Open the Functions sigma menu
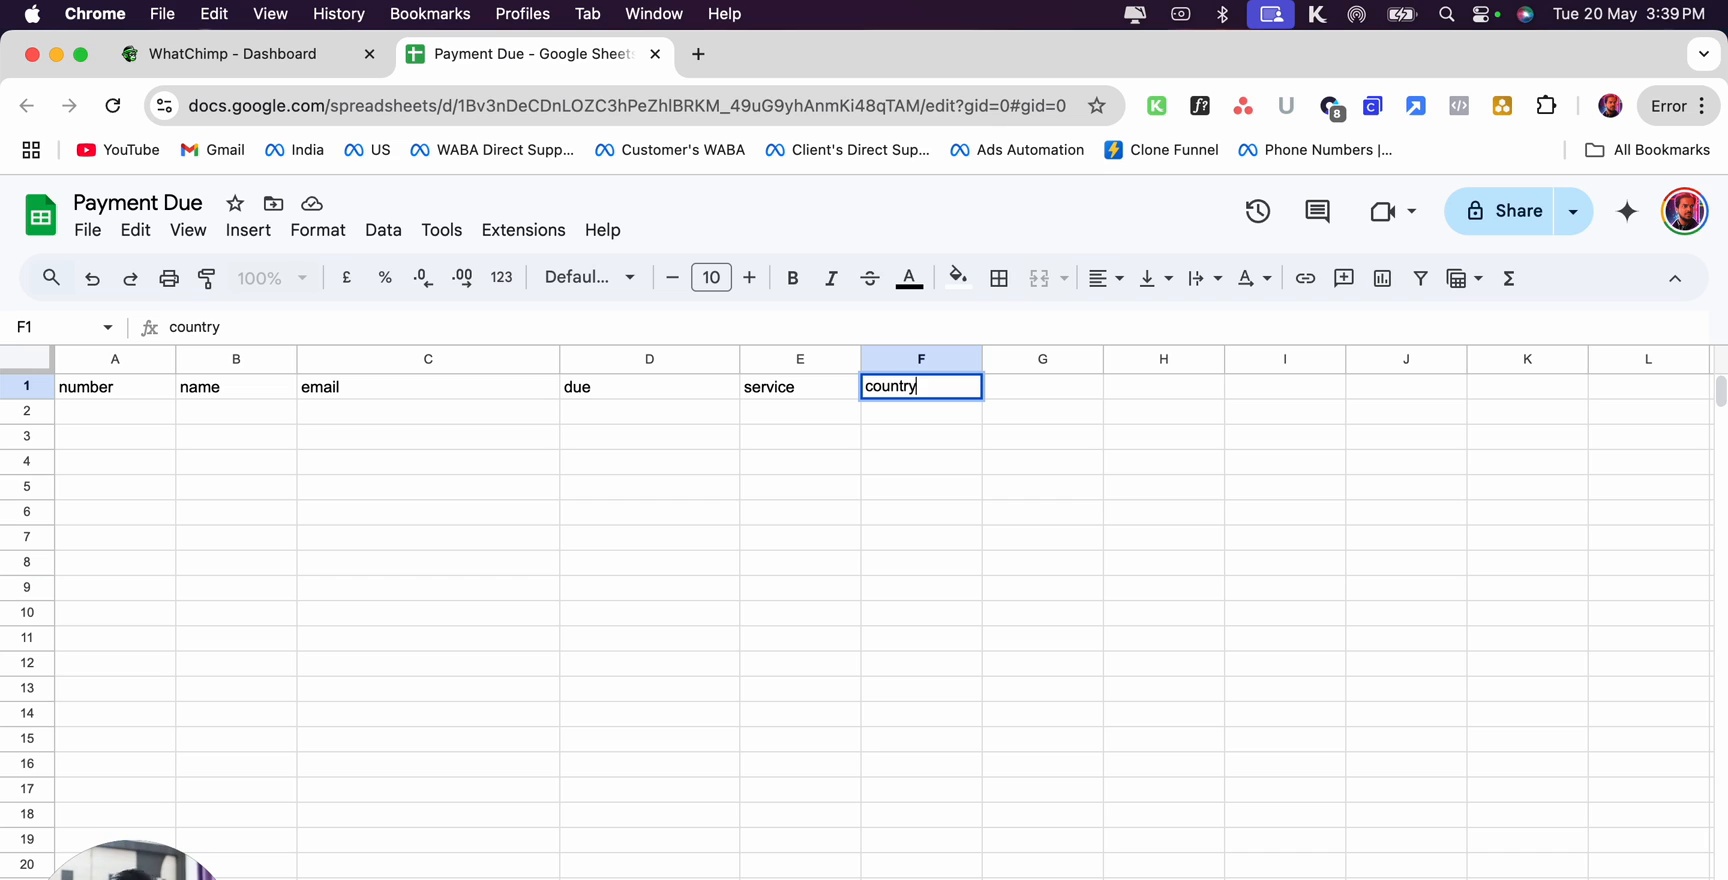Viewport: 1728px width, 880px height. pyautogui.click(x=1509, y=278)
